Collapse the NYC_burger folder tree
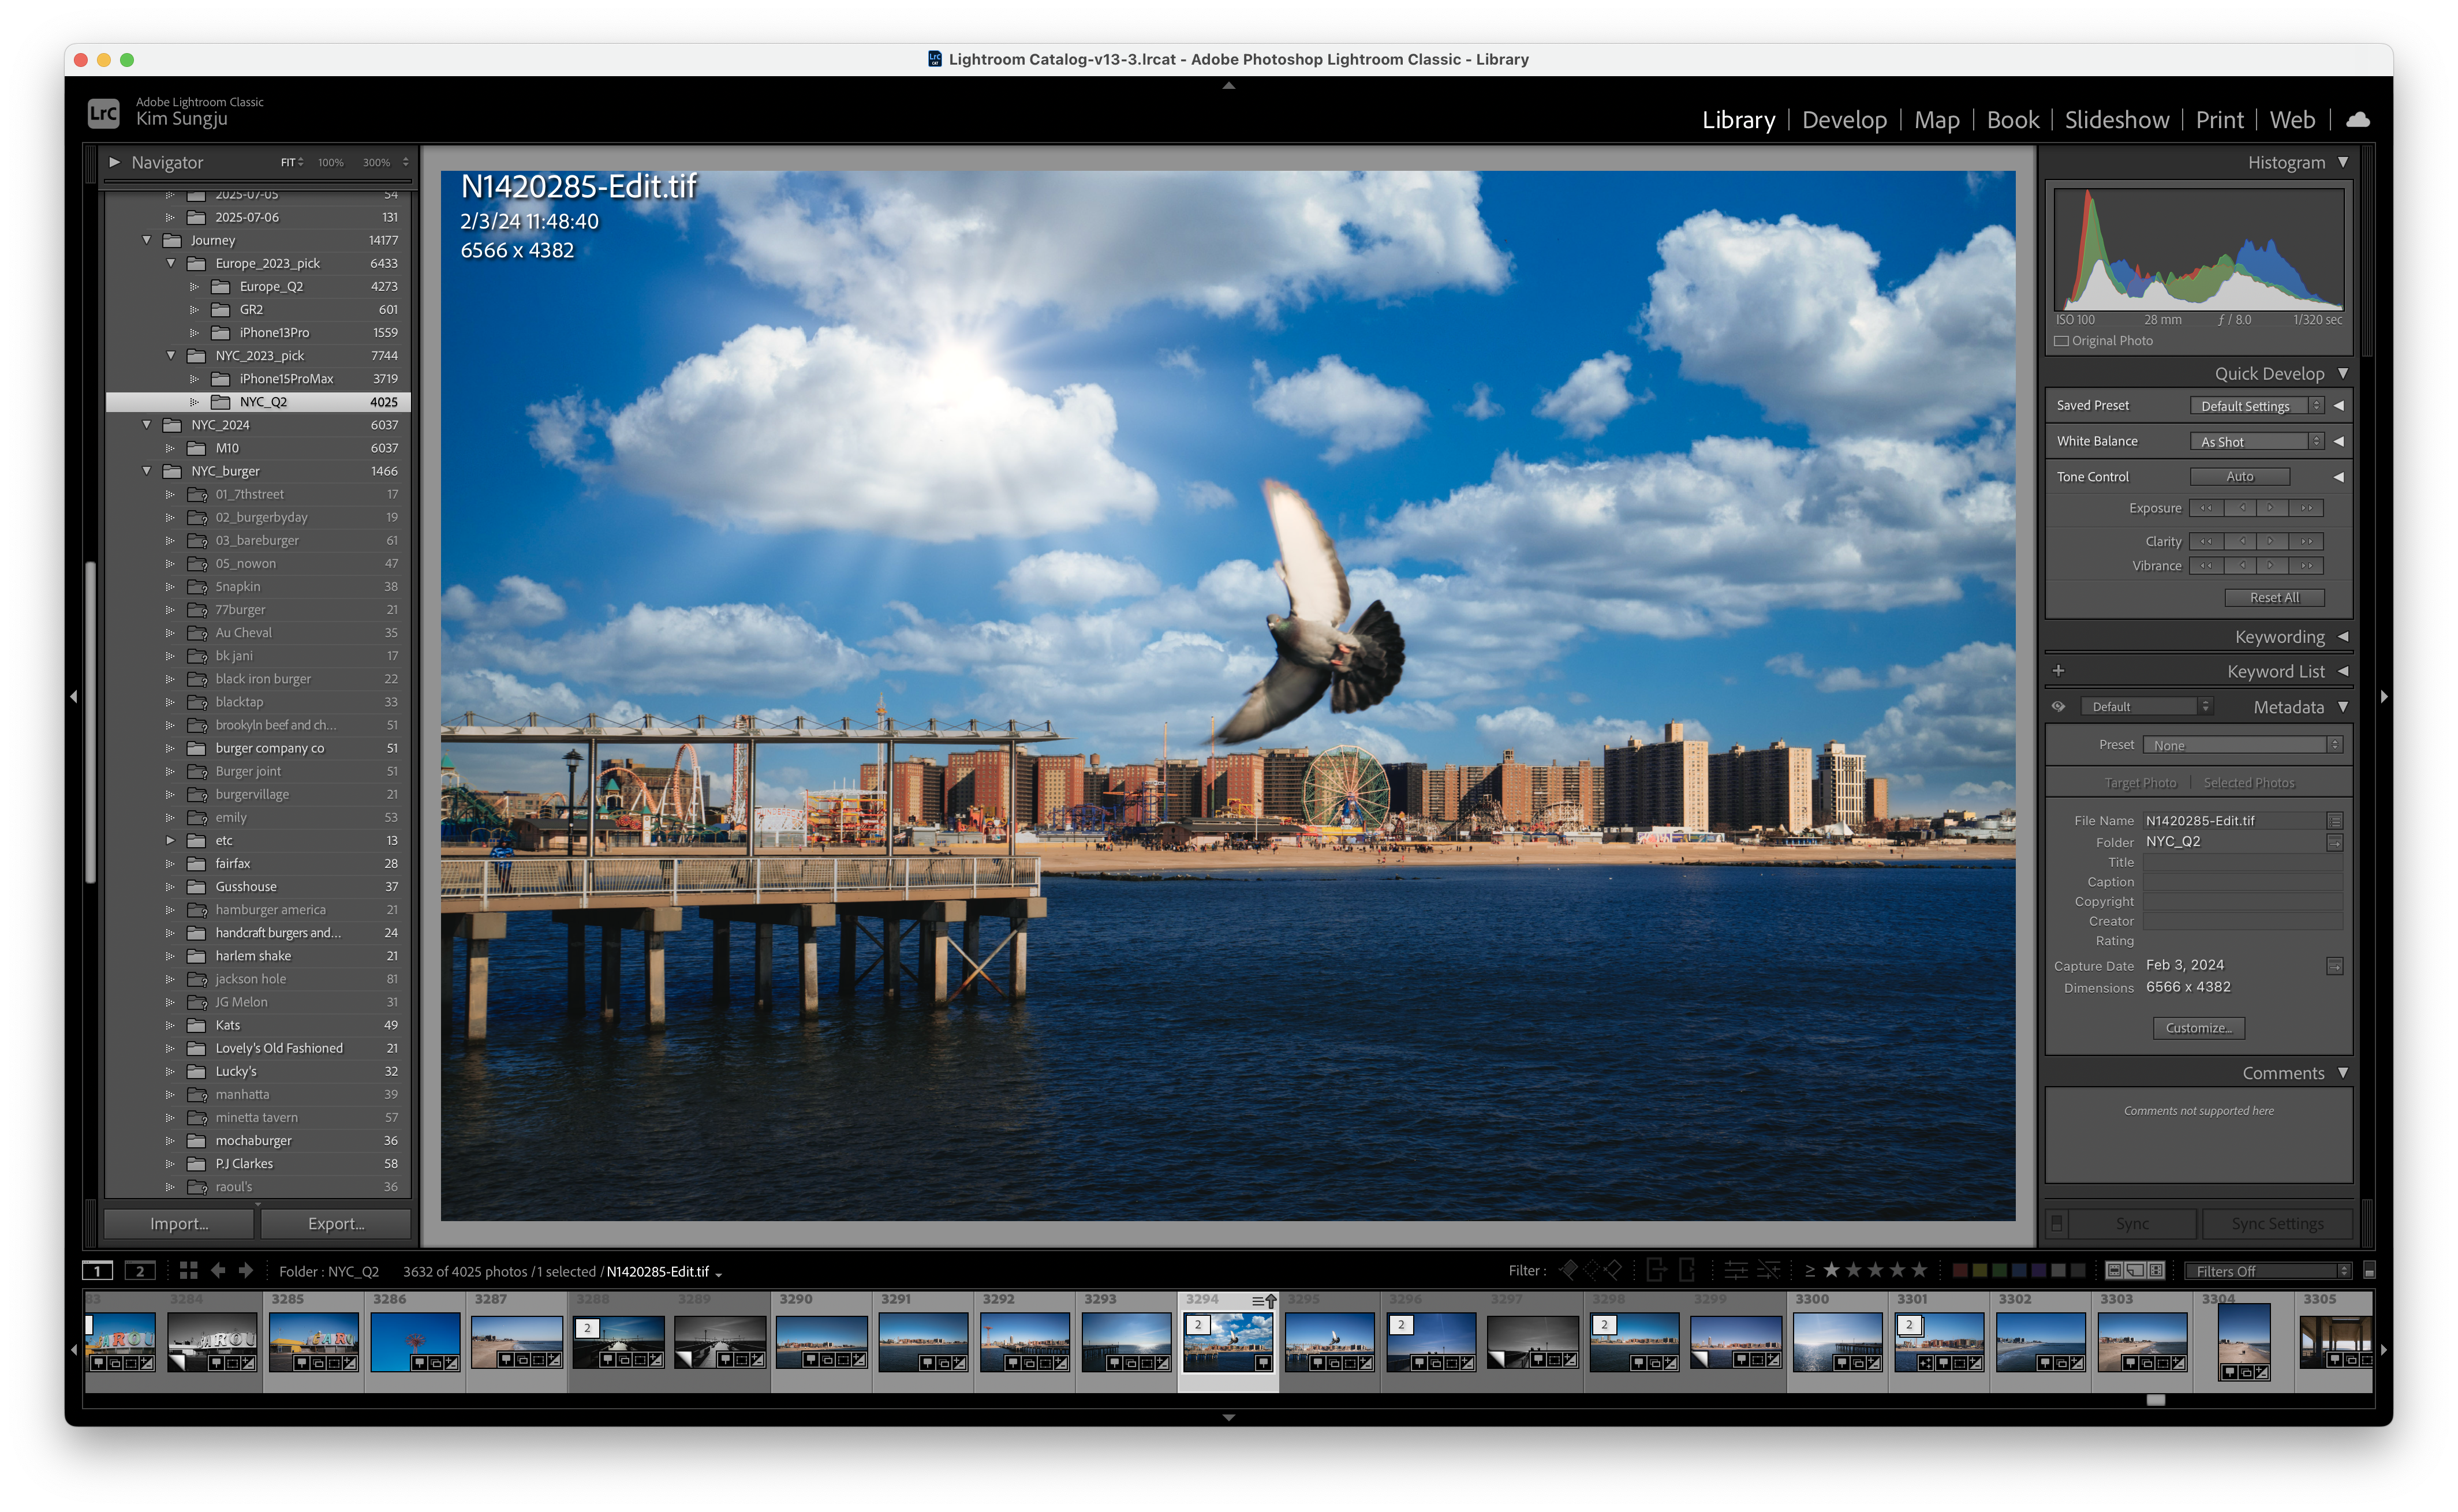Image resolution: width=2458 pixels, height=1512 pixels. tap(147, 471)
